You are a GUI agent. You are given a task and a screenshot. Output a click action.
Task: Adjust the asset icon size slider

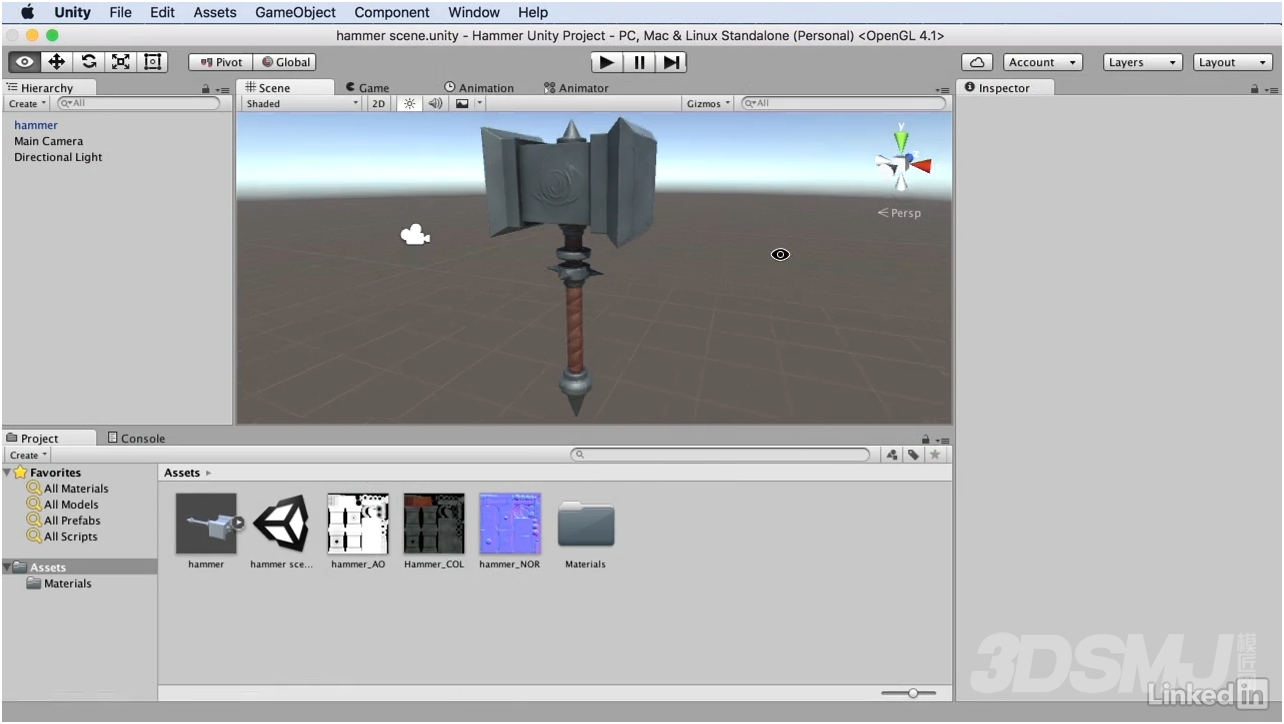[908, 693]
